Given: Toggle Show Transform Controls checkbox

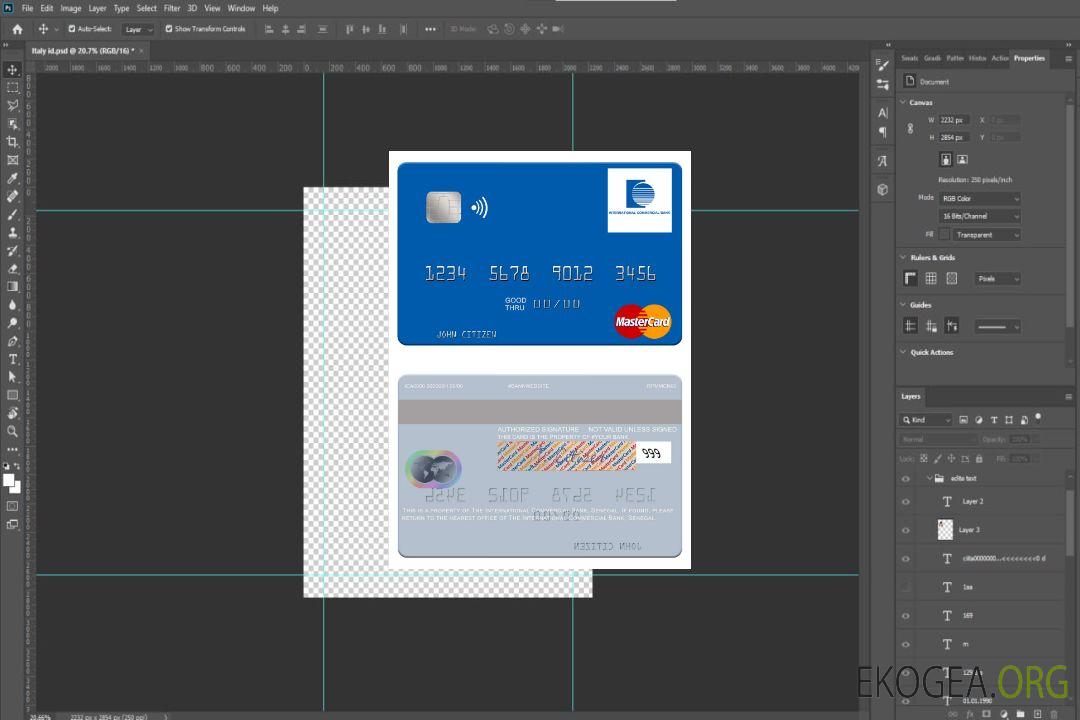Looking at the screenshot, I should coord(169,29).
